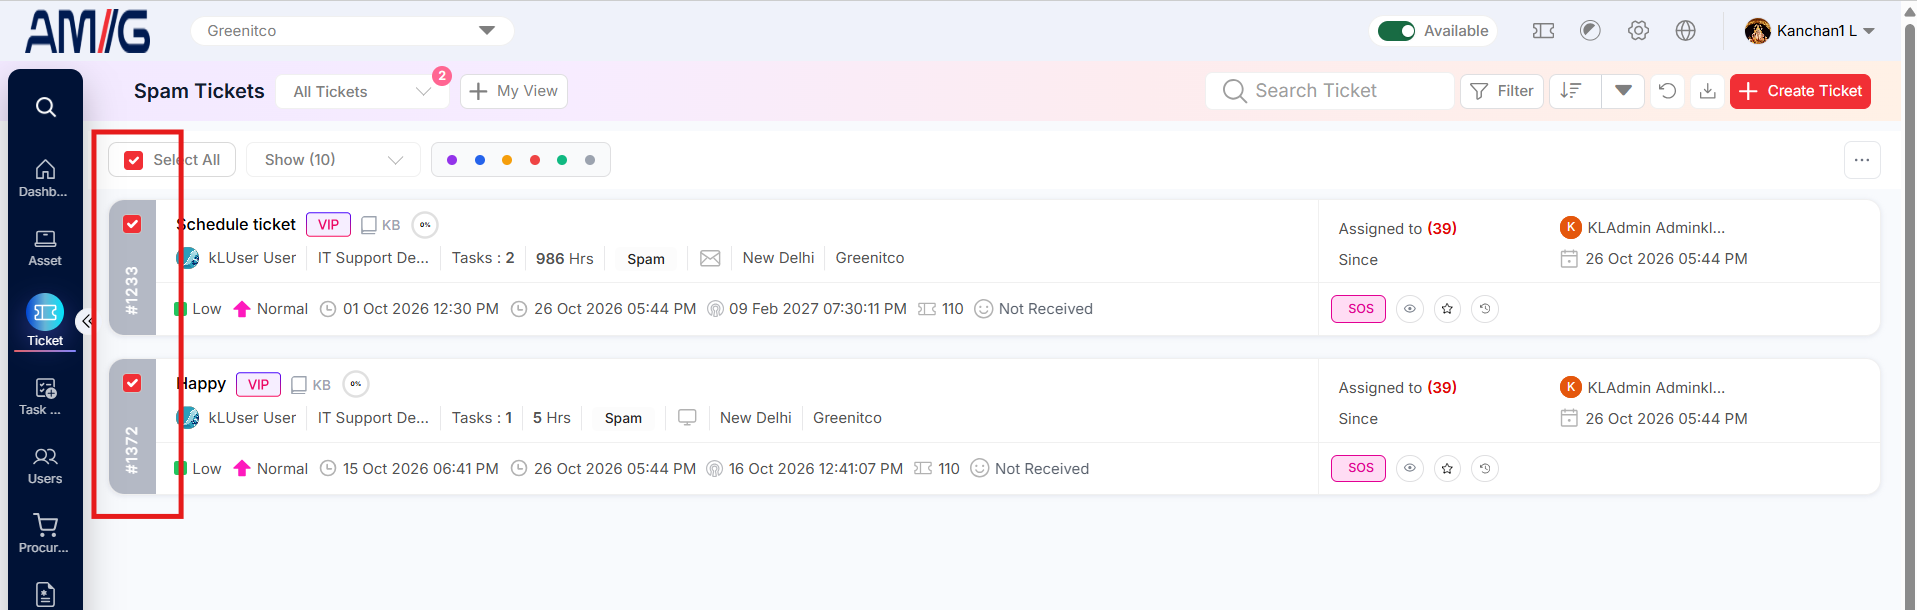
Task: Click Spam status tag on Happy ticket
Action: coord(623,418)
